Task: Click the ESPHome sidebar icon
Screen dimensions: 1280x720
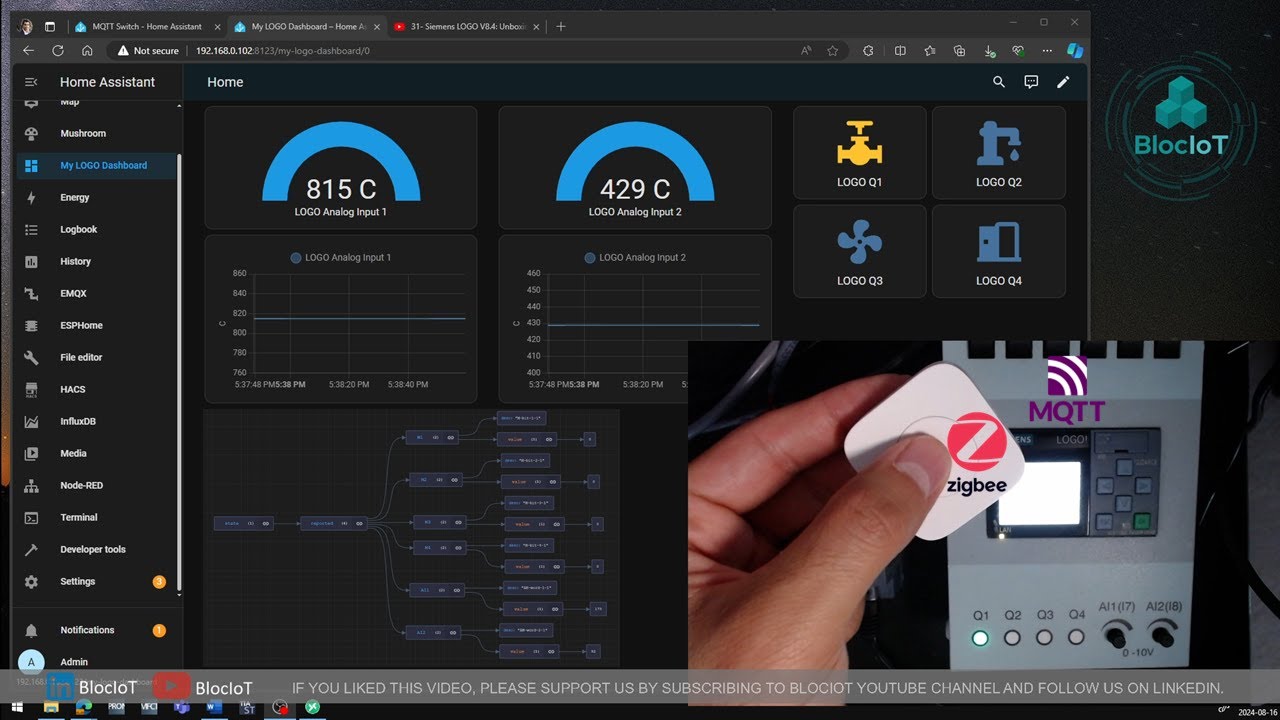Action: click(x=31, y=325)
